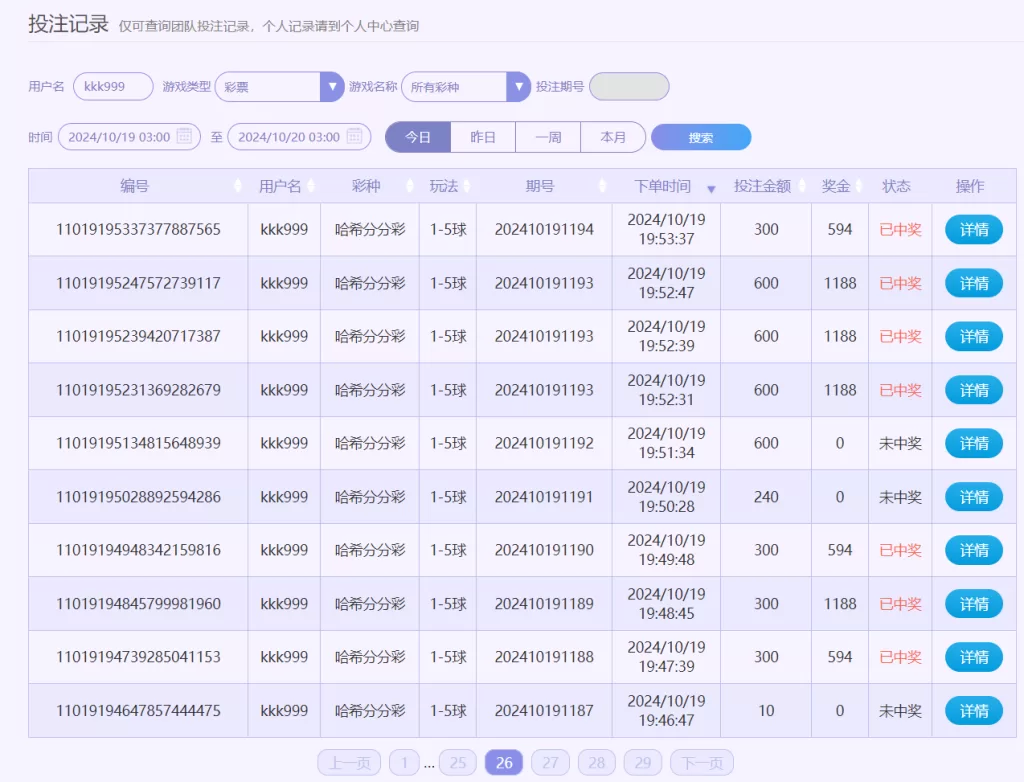Click the 搜索 search button
The width and height of the screenshot is (1024, 782).
point(701,137)
